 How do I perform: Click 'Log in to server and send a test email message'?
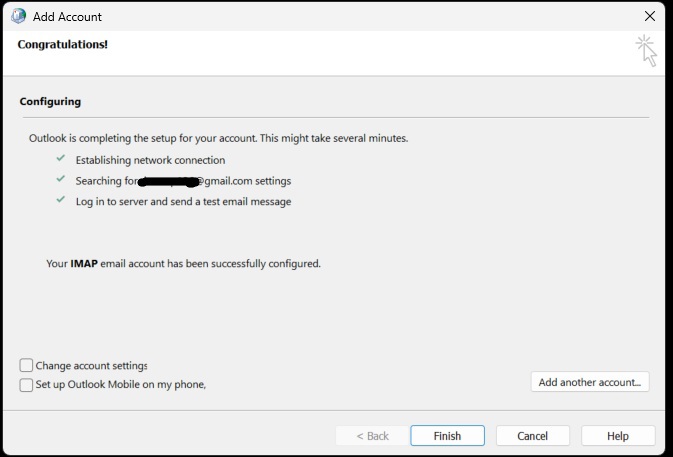pos(183,202)
